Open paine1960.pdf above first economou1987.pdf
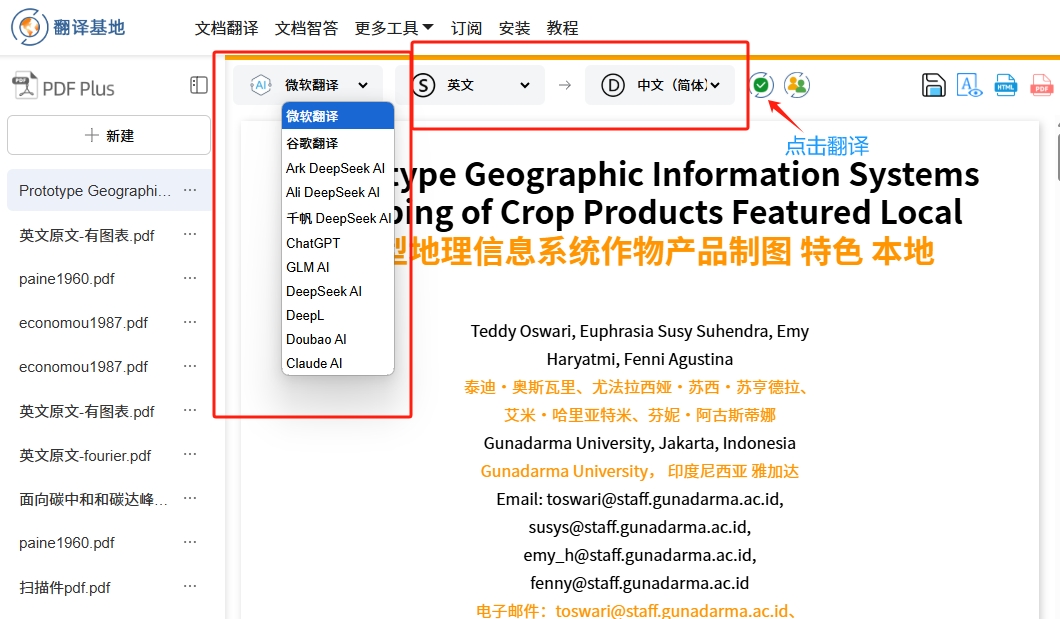 67,279
